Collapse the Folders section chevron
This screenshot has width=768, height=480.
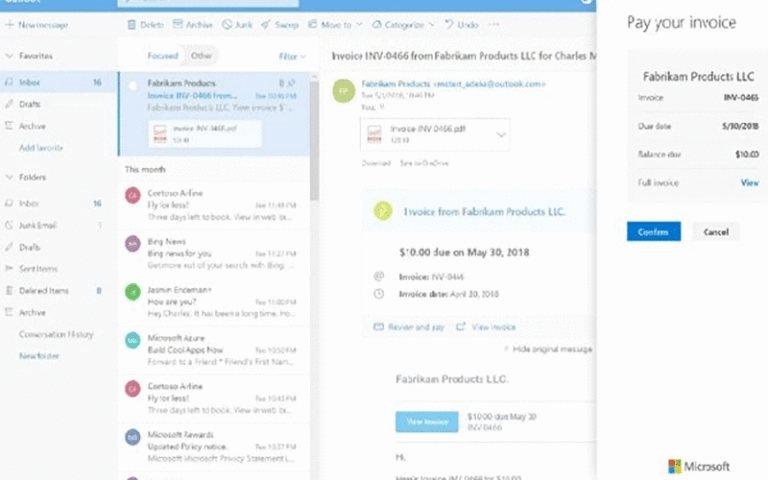click(x=9, y=177)
